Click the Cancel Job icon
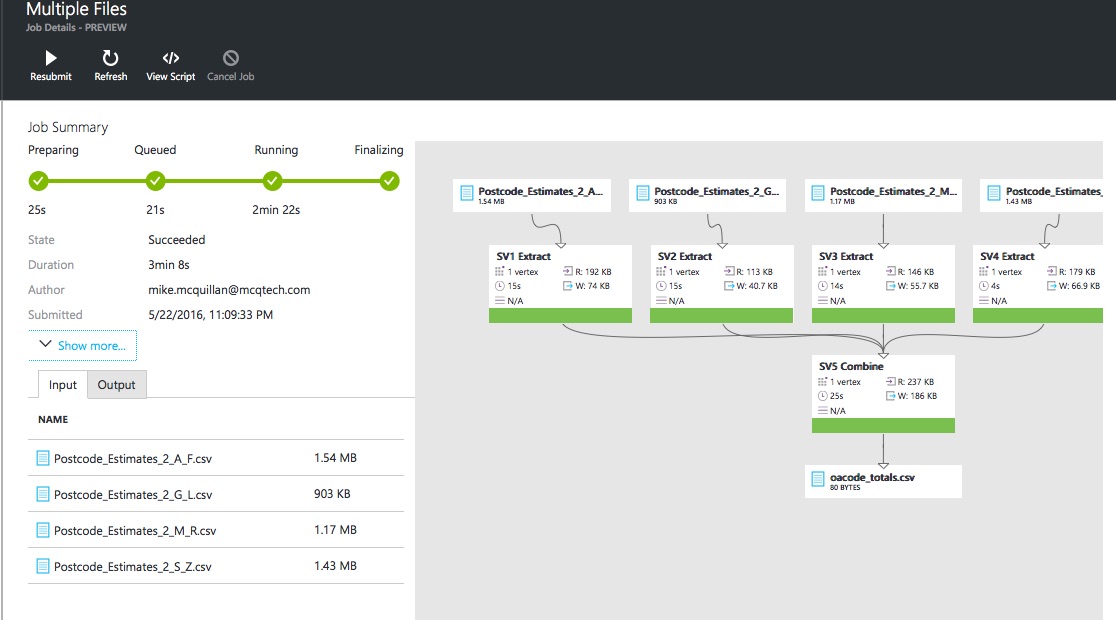Screen dimensions: 1116x620 click(230, 58)
